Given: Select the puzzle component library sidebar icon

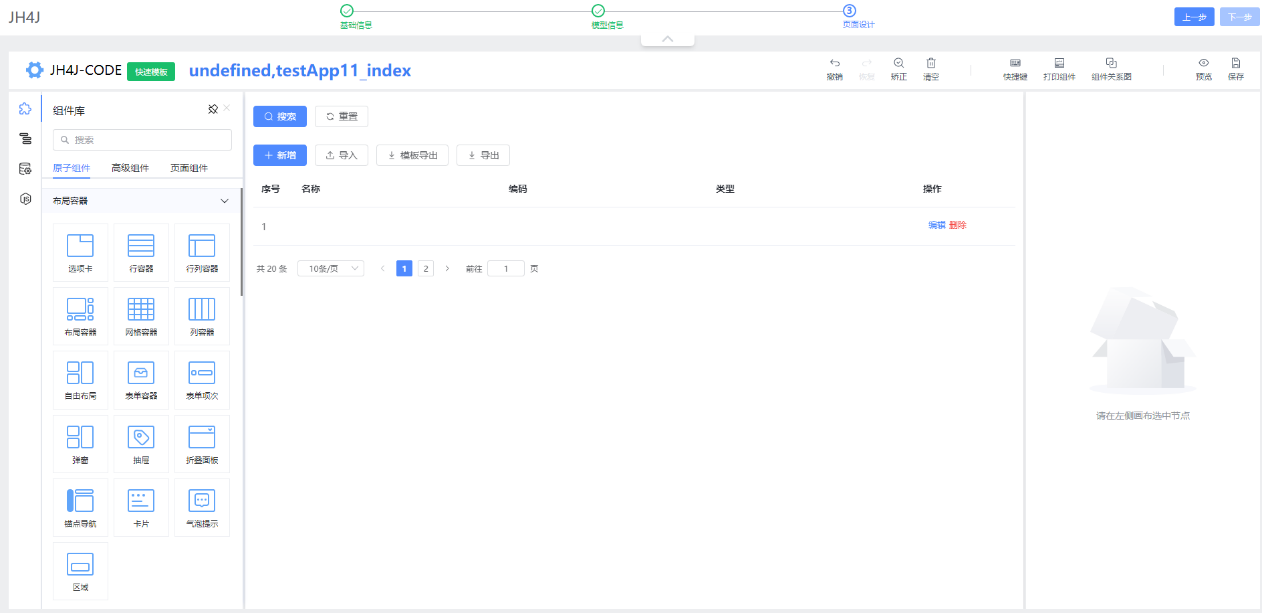Looking at the screenshot, I should (x=25, y=109).
